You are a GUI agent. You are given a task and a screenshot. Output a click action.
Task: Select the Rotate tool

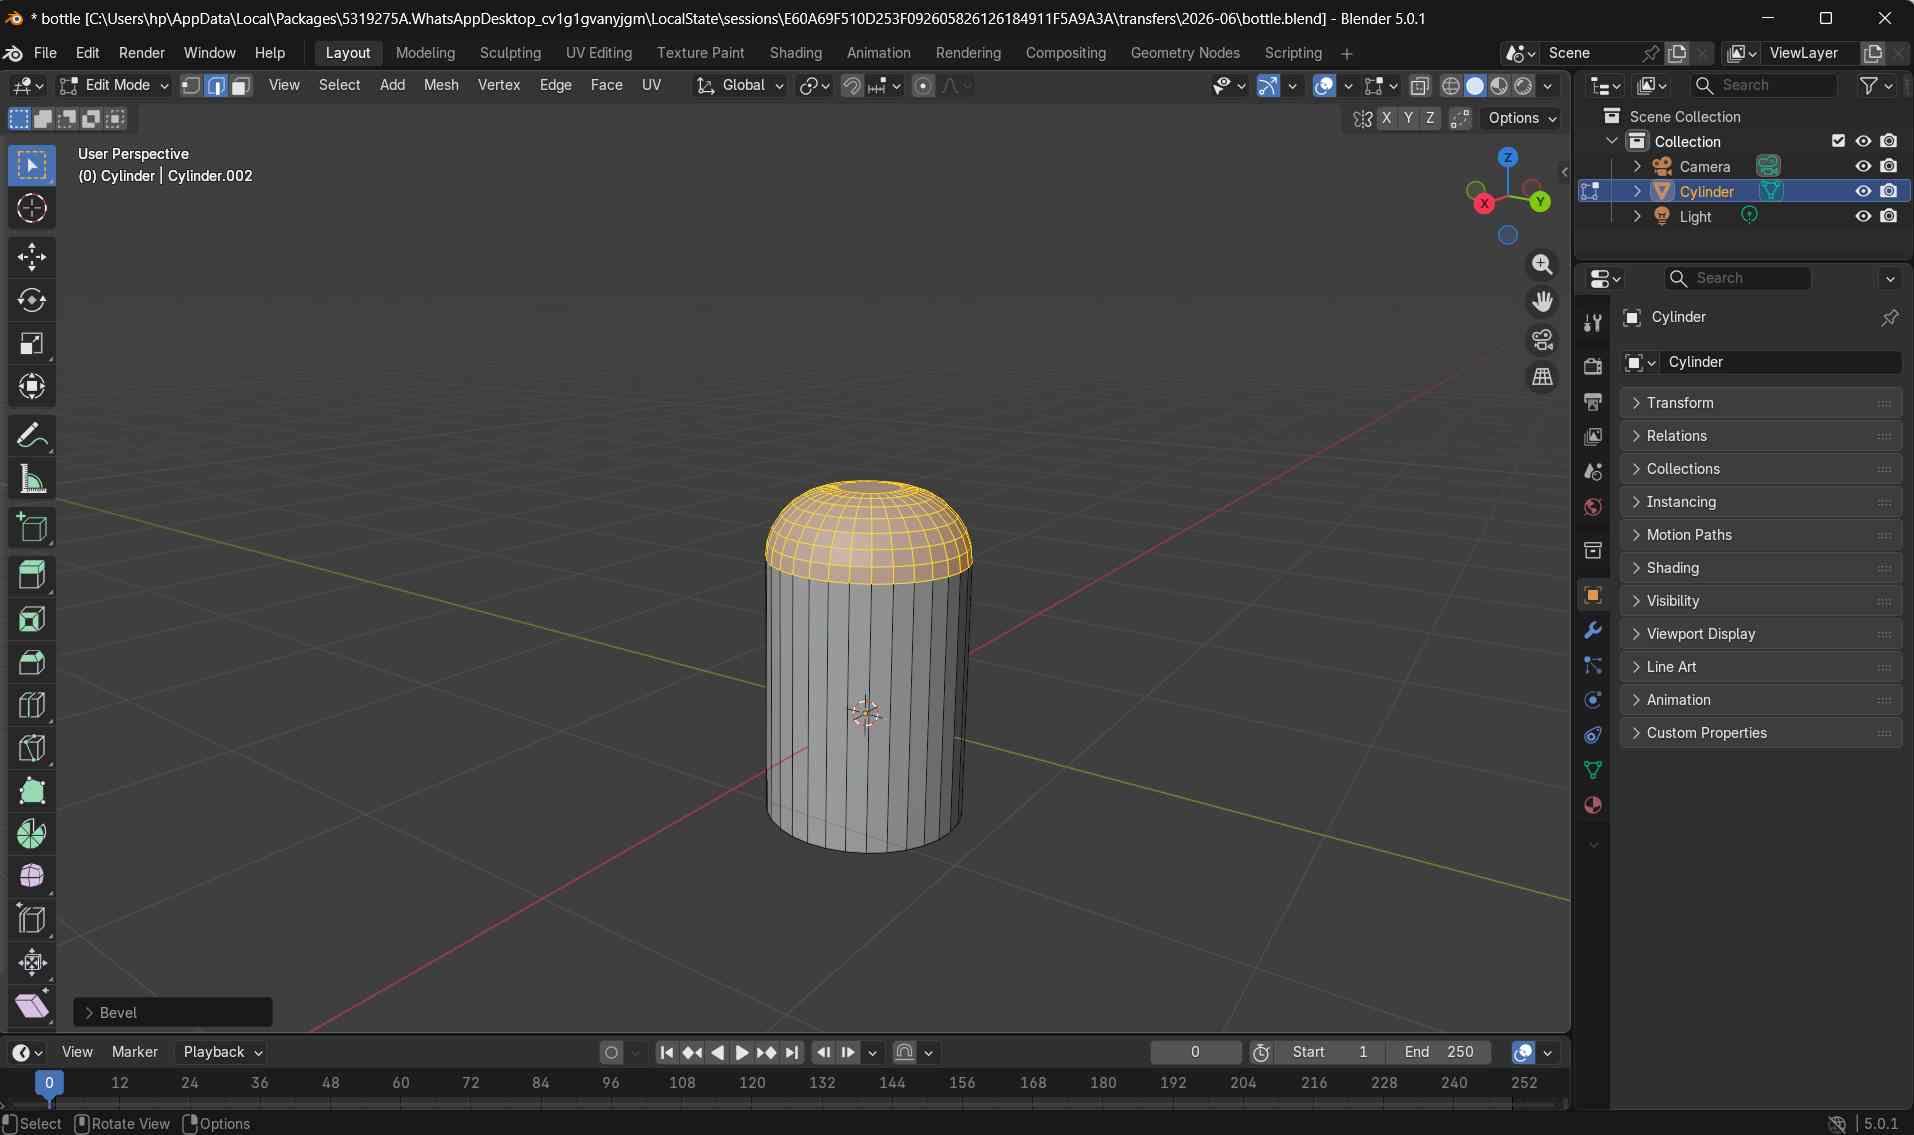click(32, 300)
